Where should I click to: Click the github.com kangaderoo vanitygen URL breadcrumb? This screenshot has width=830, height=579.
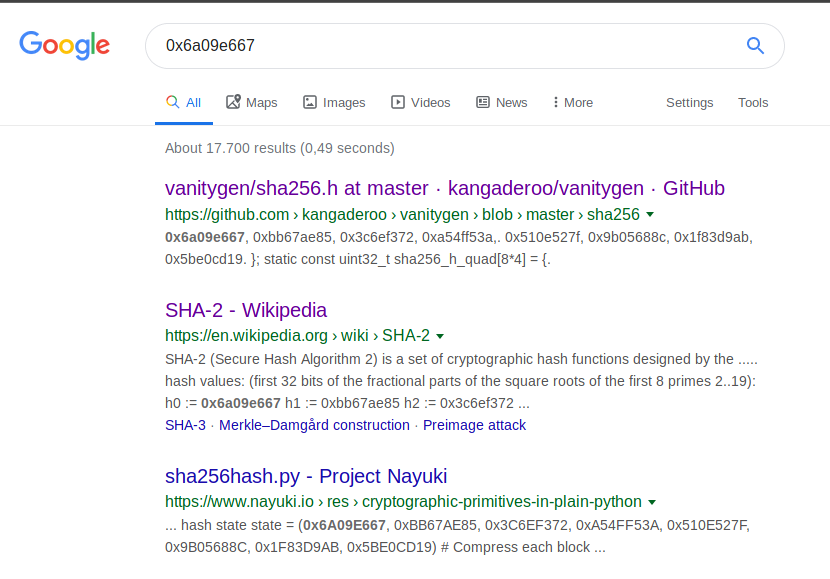pos(402,214)
